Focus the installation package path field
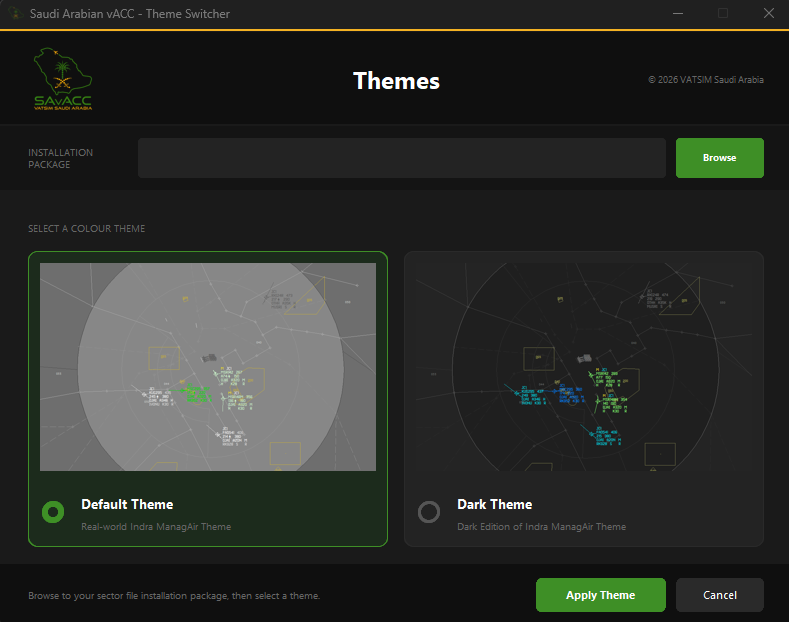Viewport: 789px width, 622px height. coord(402,158)
